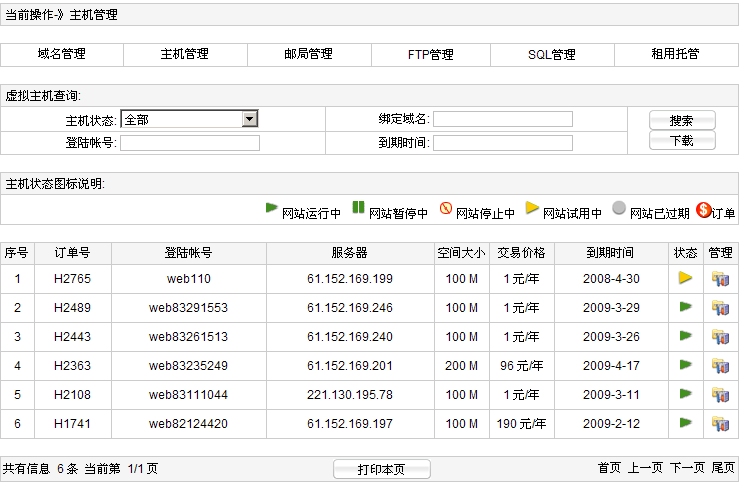742x484 pixels.
Task: Click the green running flag for H2108
Action: (x=686, y=394)
